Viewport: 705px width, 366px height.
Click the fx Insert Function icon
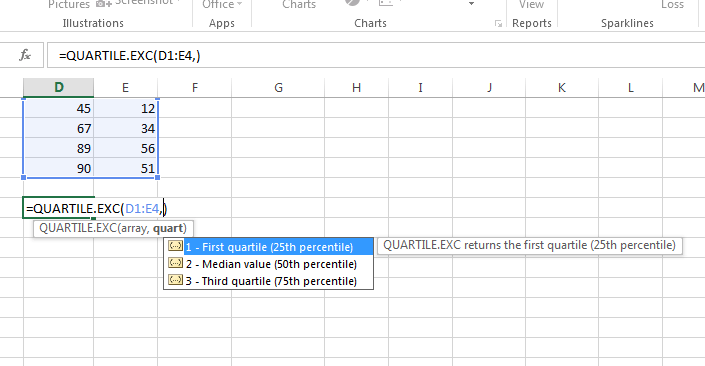pyautogui.click(x=25, y=55)
